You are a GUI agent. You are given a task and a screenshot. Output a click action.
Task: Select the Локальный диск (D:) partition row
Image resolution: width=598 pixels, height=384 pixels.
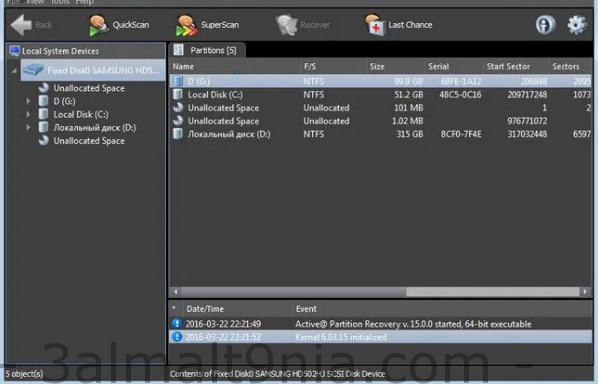381,134
